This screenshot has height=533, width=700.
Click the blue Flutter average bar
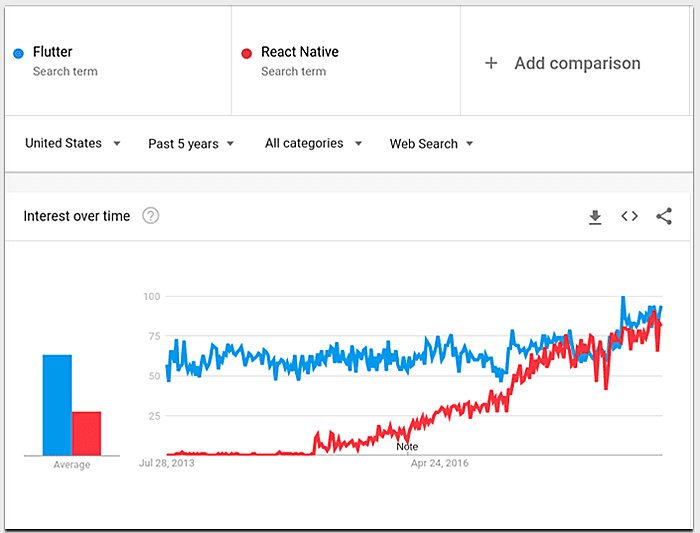(x=57, y=405)
